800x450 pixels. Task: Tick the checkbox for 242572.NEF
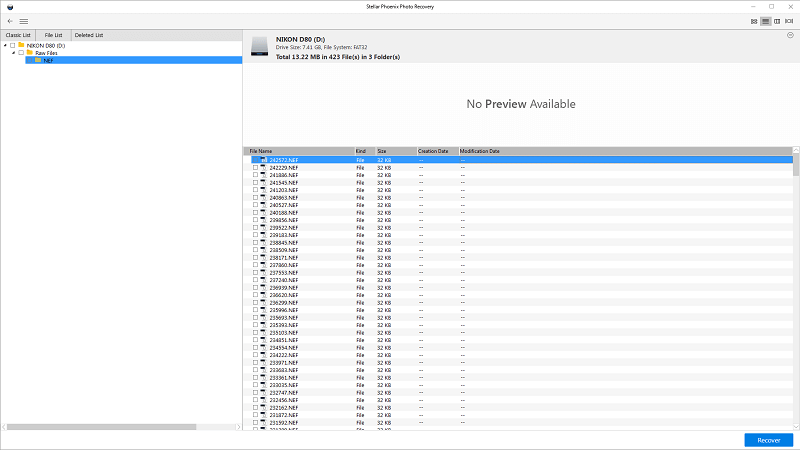(x=256, y=160)
